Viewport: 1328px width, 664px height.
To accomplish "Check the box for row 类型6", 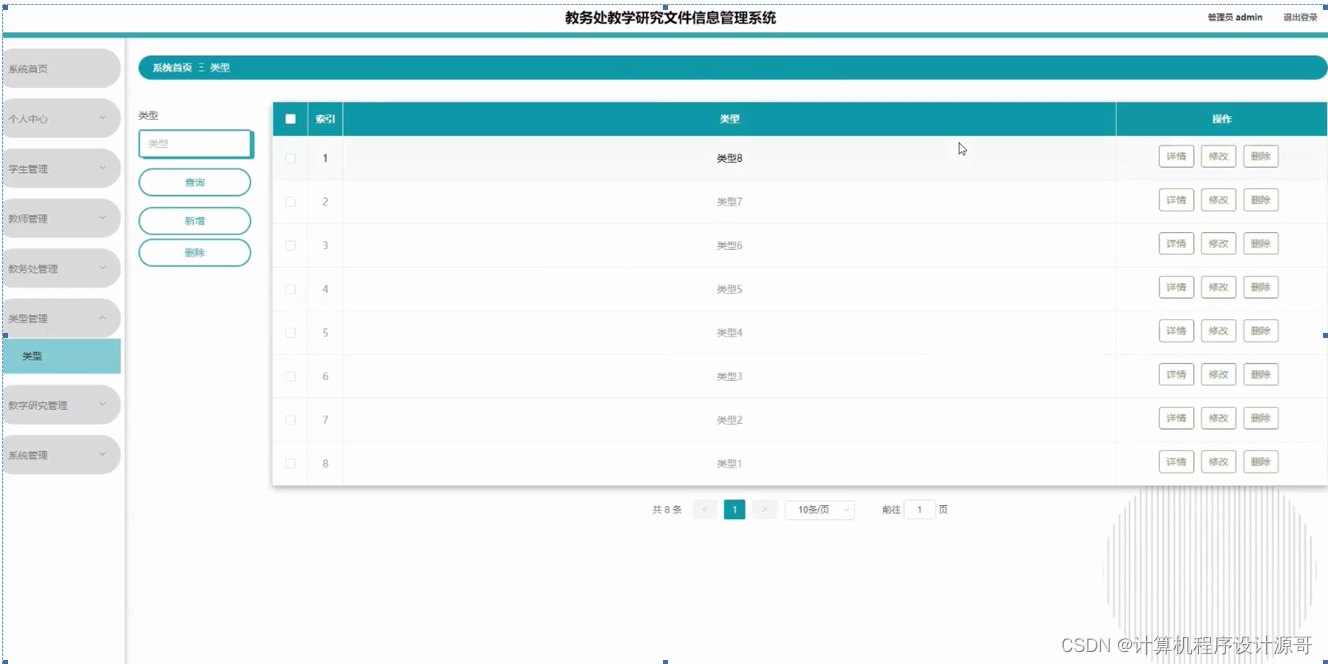I will [290, 245].
